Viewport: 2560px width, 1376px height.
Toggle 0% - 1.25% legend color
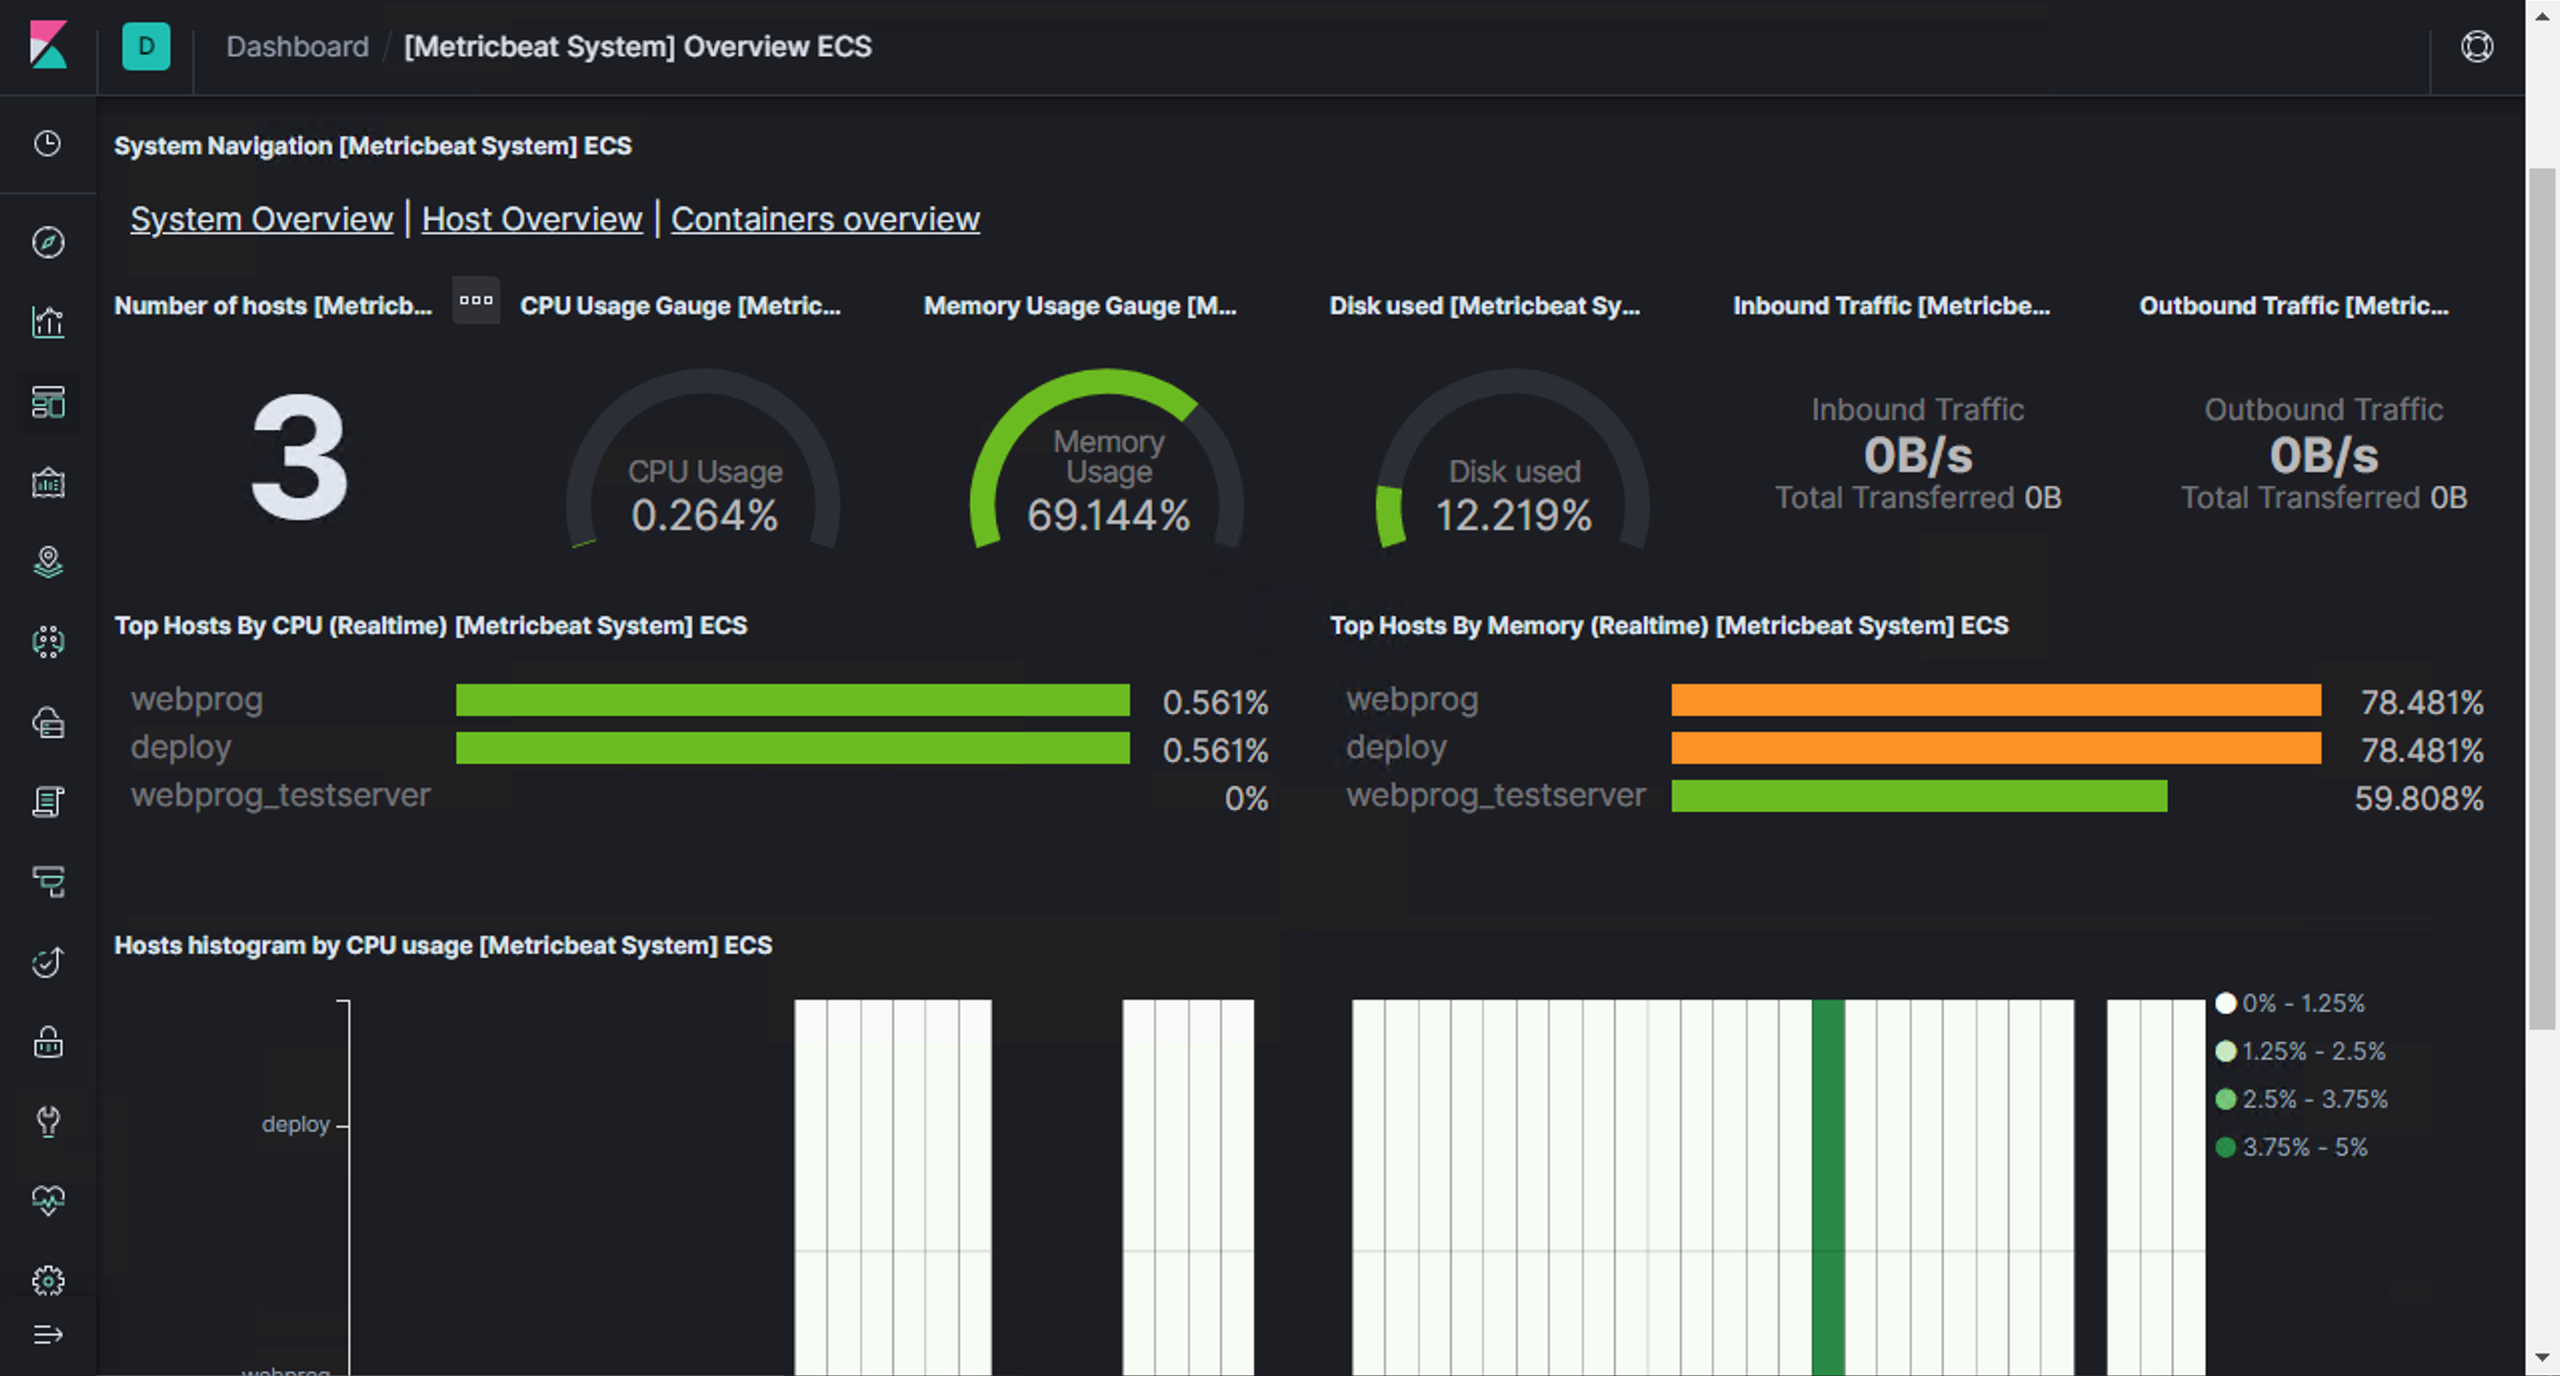[x=2225, y=1003]
